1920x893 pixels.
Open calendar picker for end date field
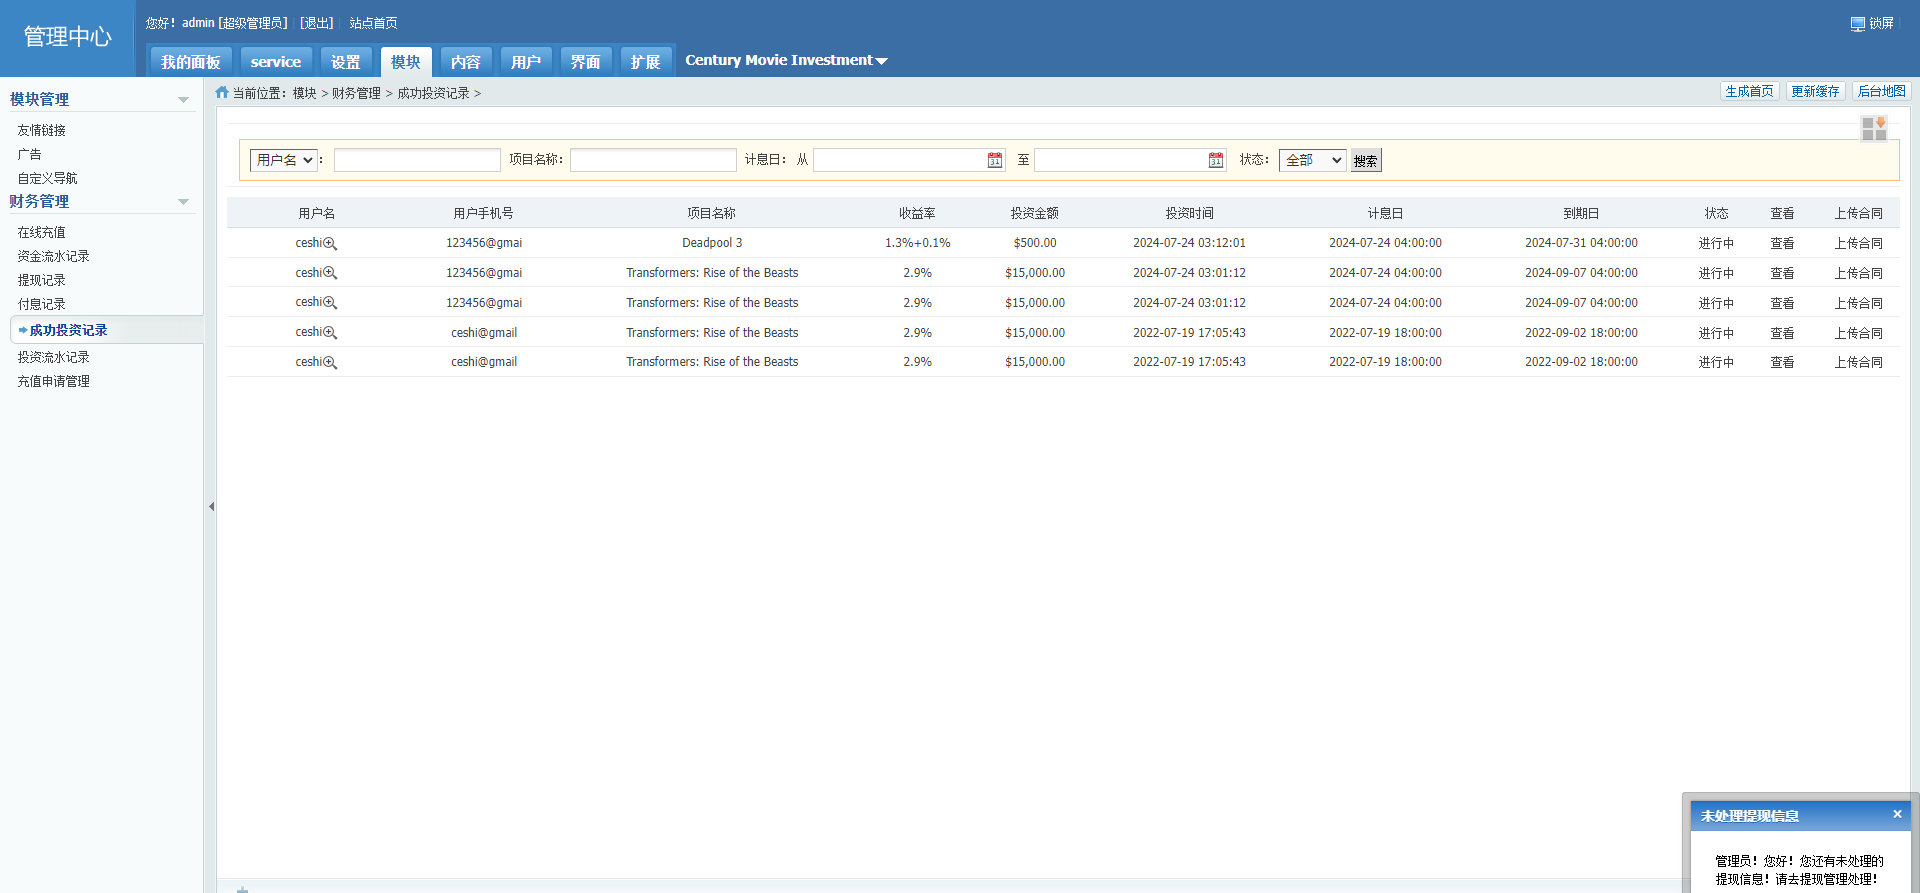click(x=1215, y=160)
